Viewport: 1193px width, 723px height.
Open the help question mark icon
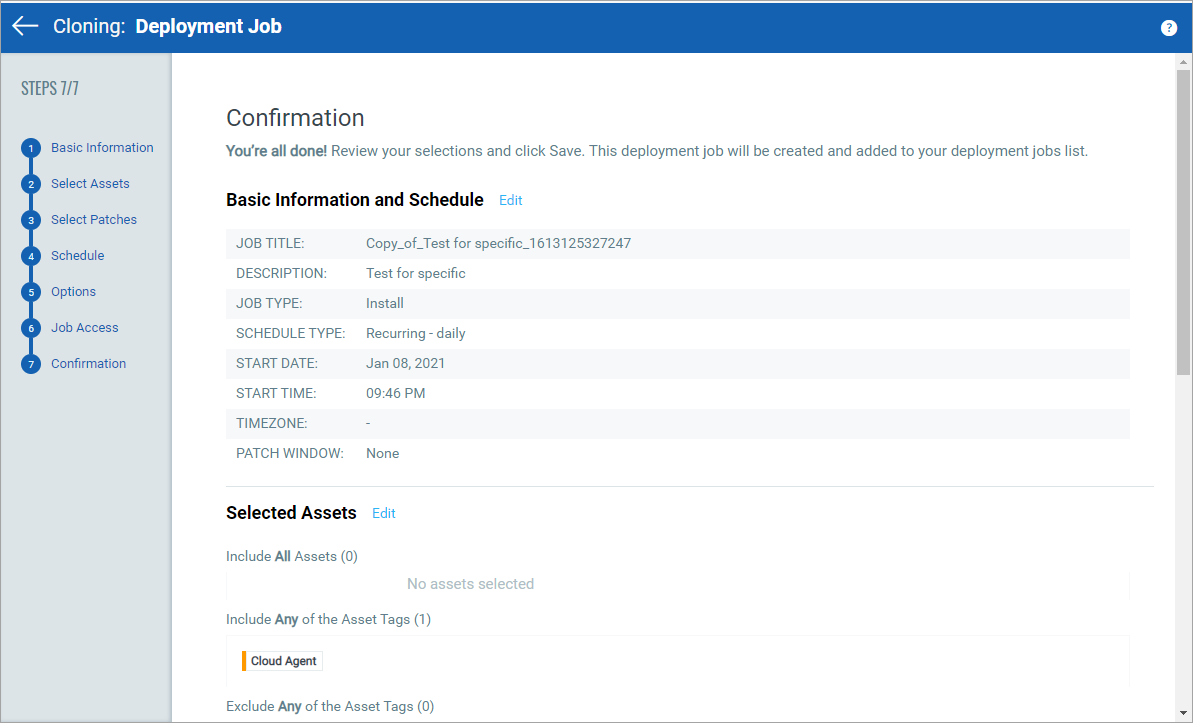click(1168, 28)
